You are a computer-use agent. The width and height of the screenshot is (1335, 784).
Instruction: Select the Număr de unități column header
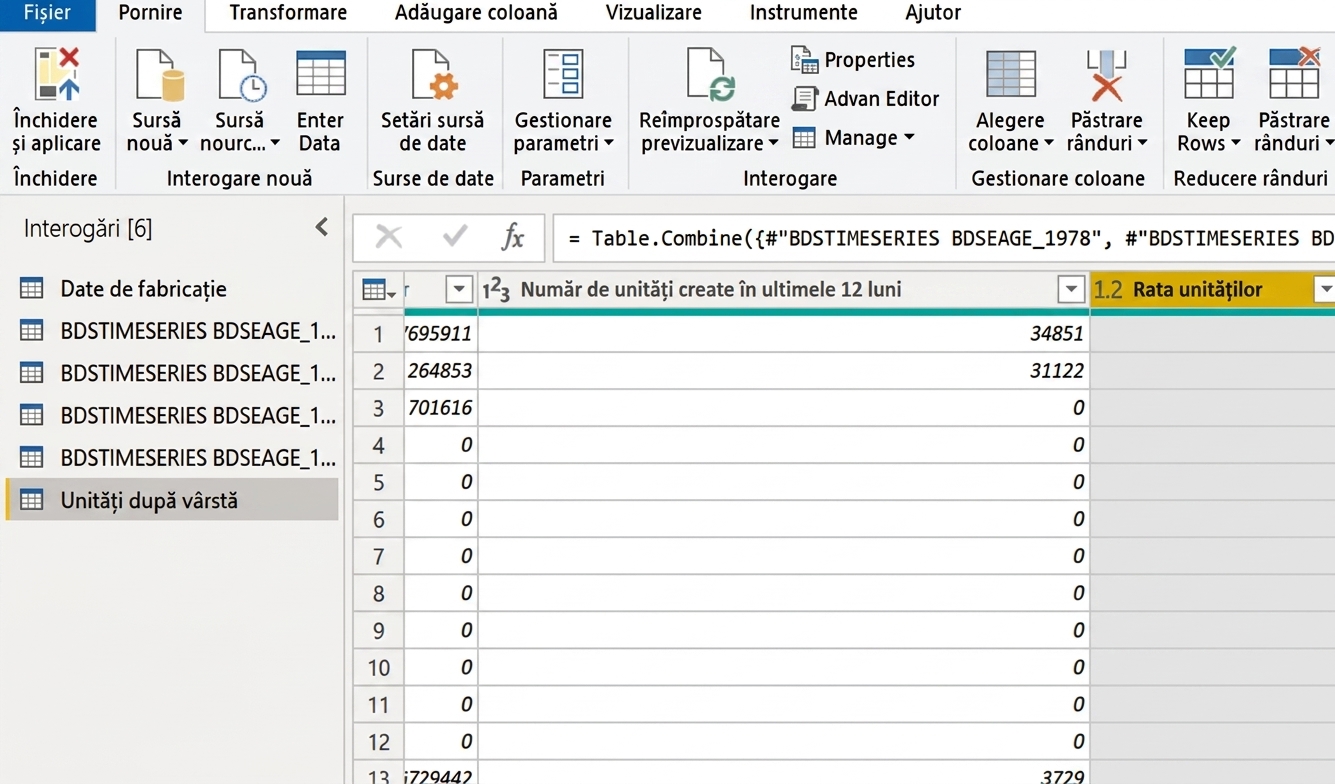pos(784,290)
